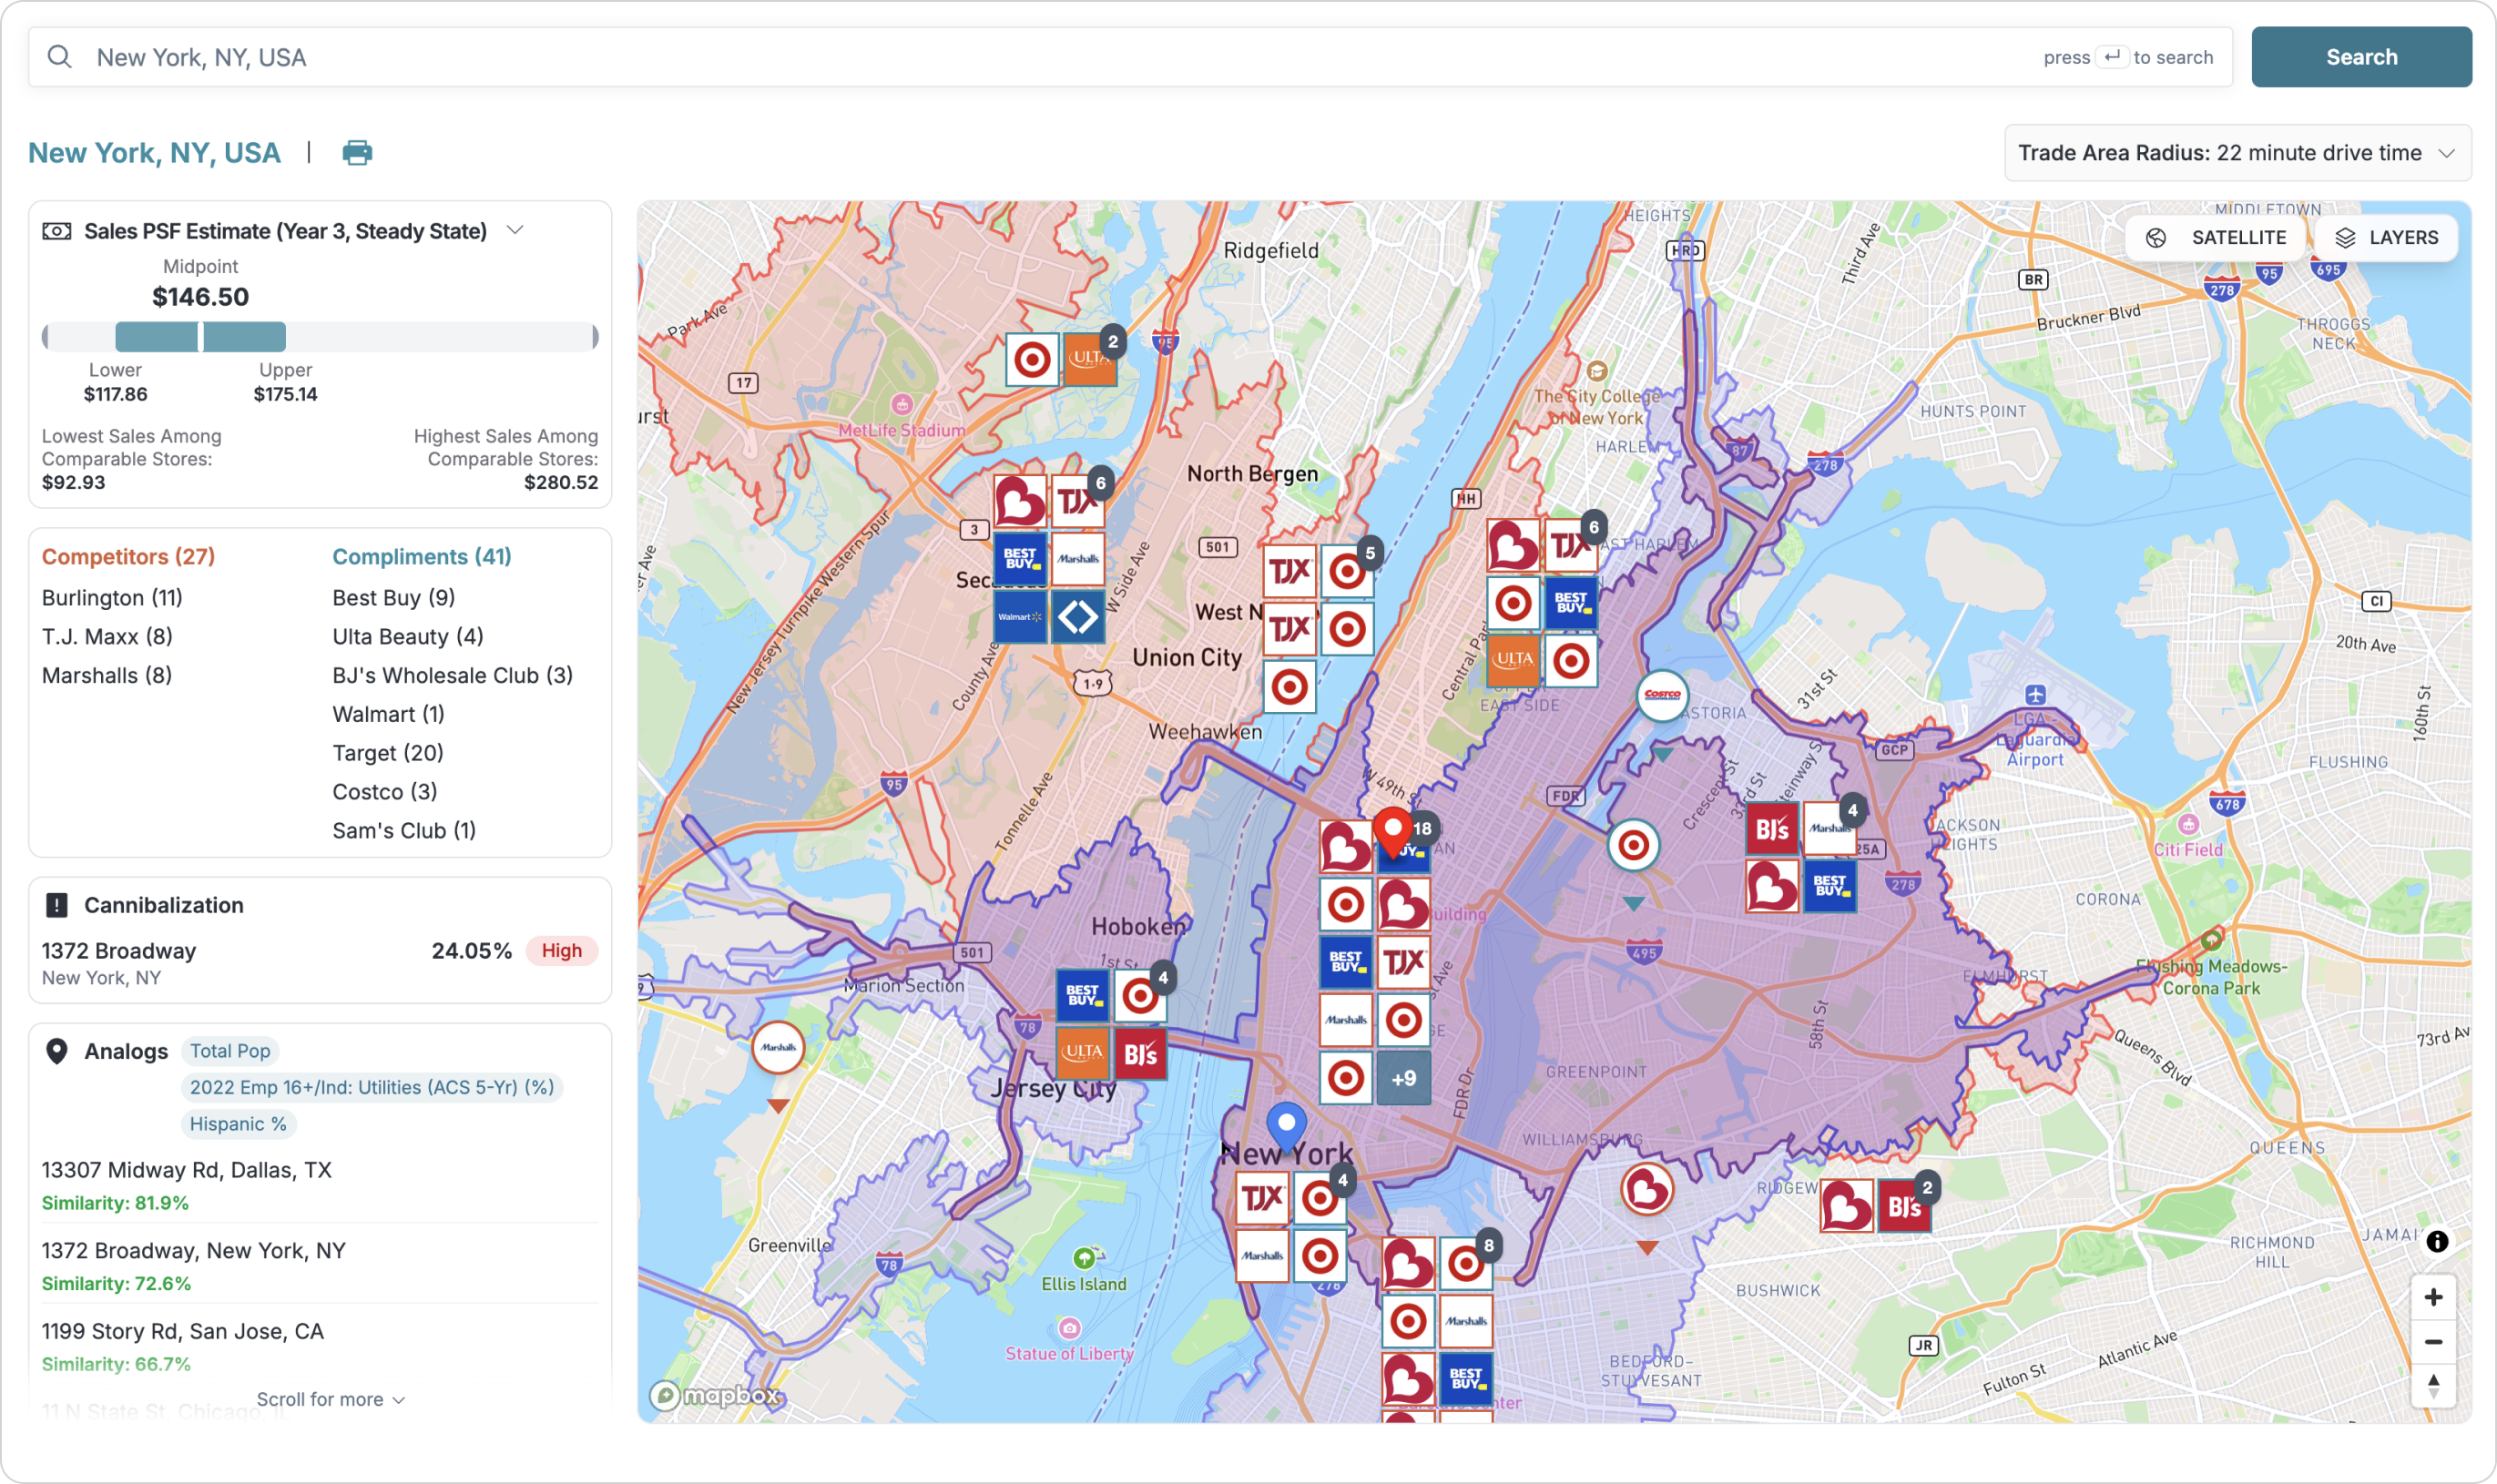Select the Competitors (27) heading

click(x=128, y=556)
